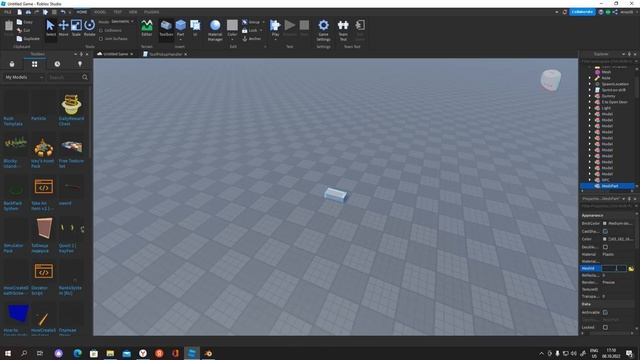This screenshot has height=360, width=640.
Task: Open File Explorer from taskbar
Action: click(110, 353)
